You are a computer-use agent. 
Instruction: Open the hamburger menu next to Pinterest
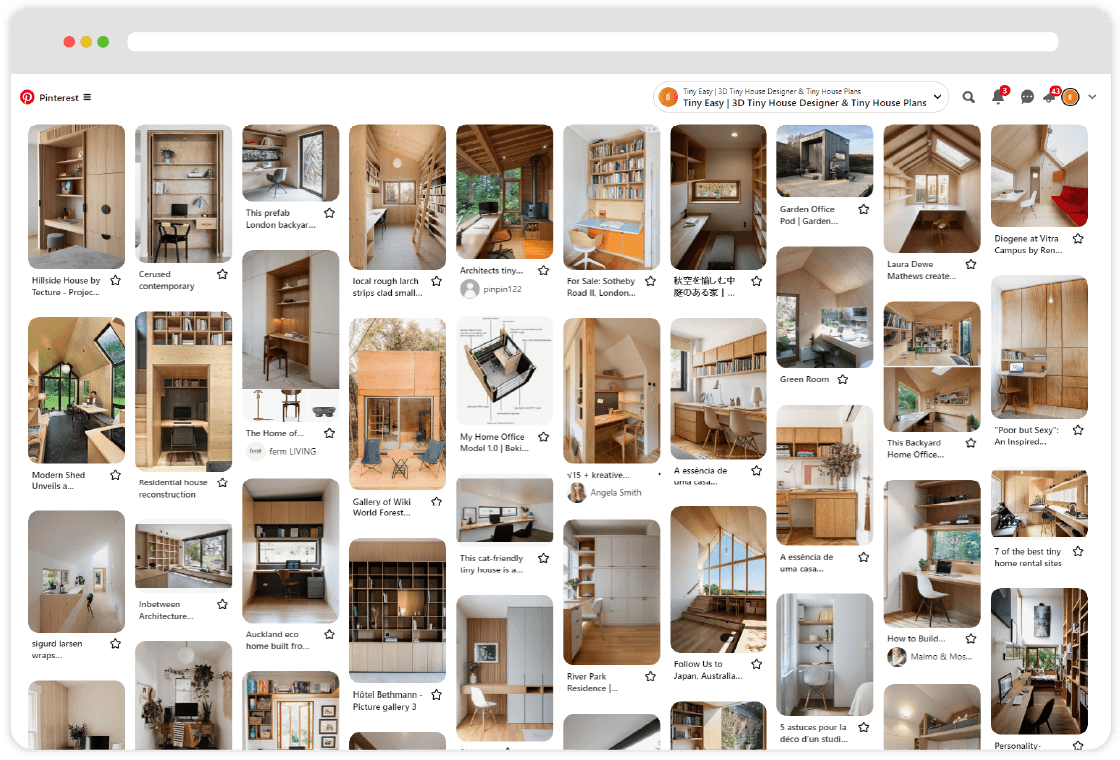click(88, 97)
